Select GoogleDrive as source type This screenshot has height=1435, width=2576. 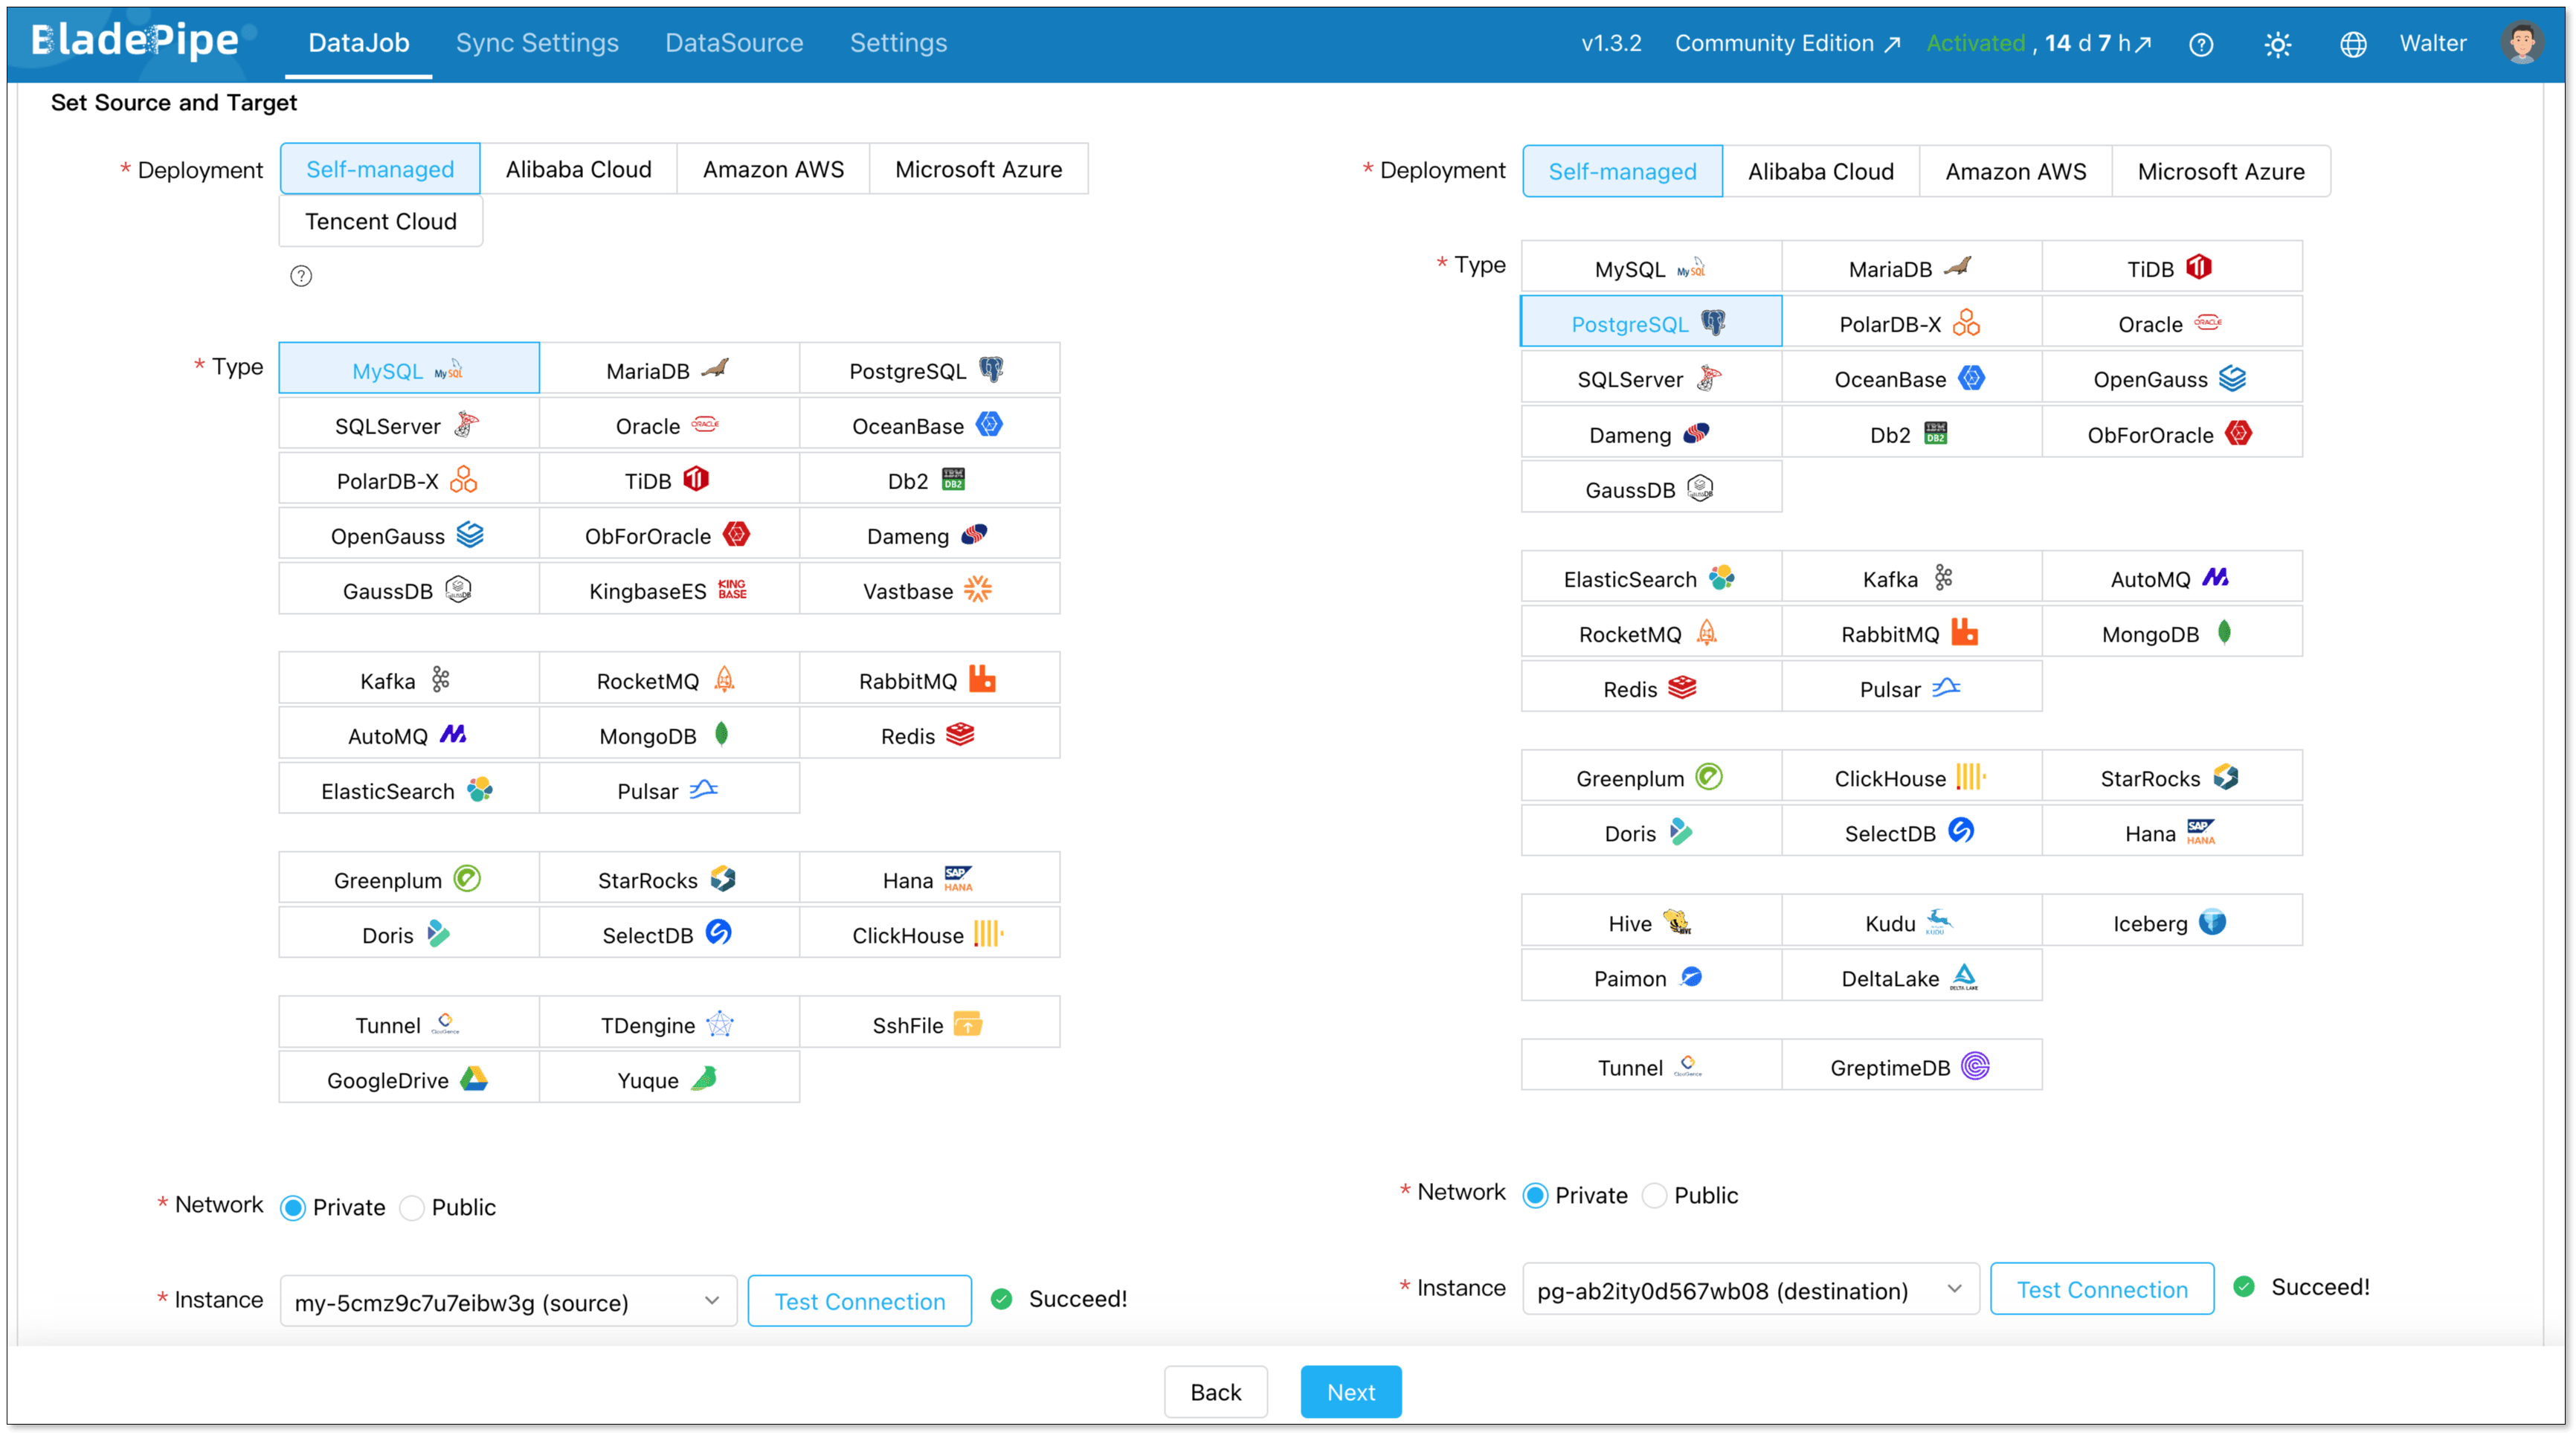[x=408, y=1079]
